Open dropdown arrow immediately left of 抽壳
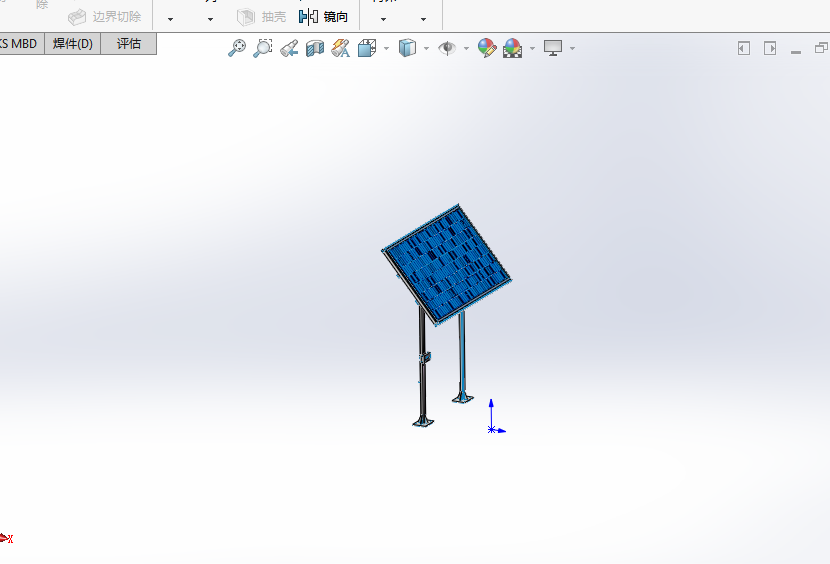This screenshot has height=564, width=830. coord(210,19)
